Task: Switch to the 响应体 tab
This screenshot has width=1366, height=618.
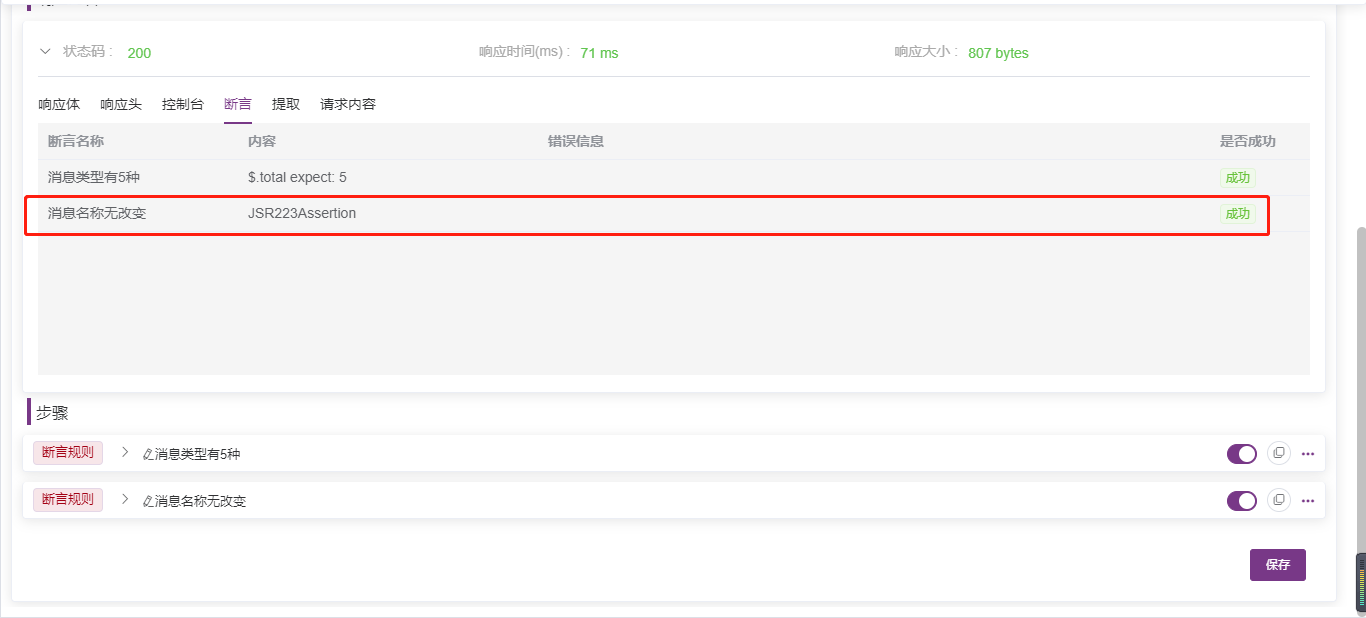Action: click(x=58, y=103)
